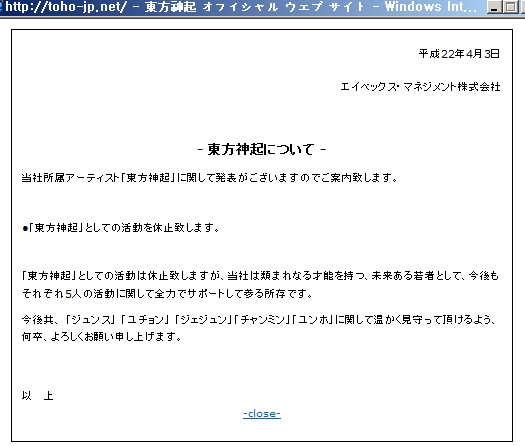Click the line 活動を休止致します
Image resolution: width=525 pixels, height=446 pixels.
121,228
